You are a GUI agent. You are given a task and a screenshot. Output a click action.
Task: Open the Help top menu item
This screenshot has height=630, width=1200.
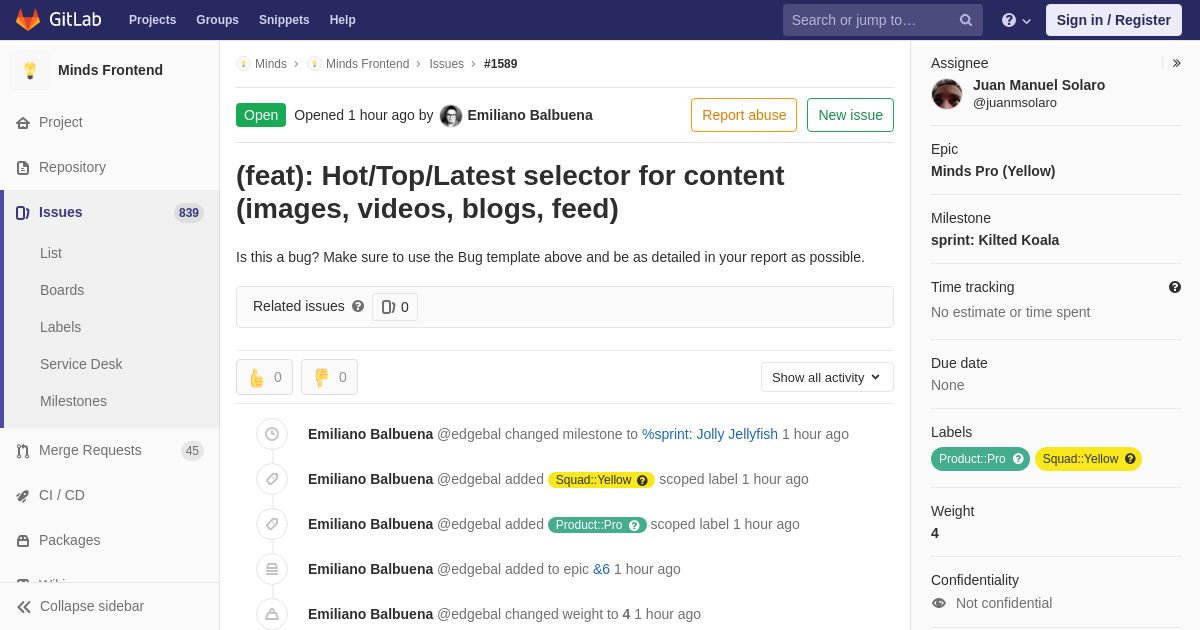point(343,20)
